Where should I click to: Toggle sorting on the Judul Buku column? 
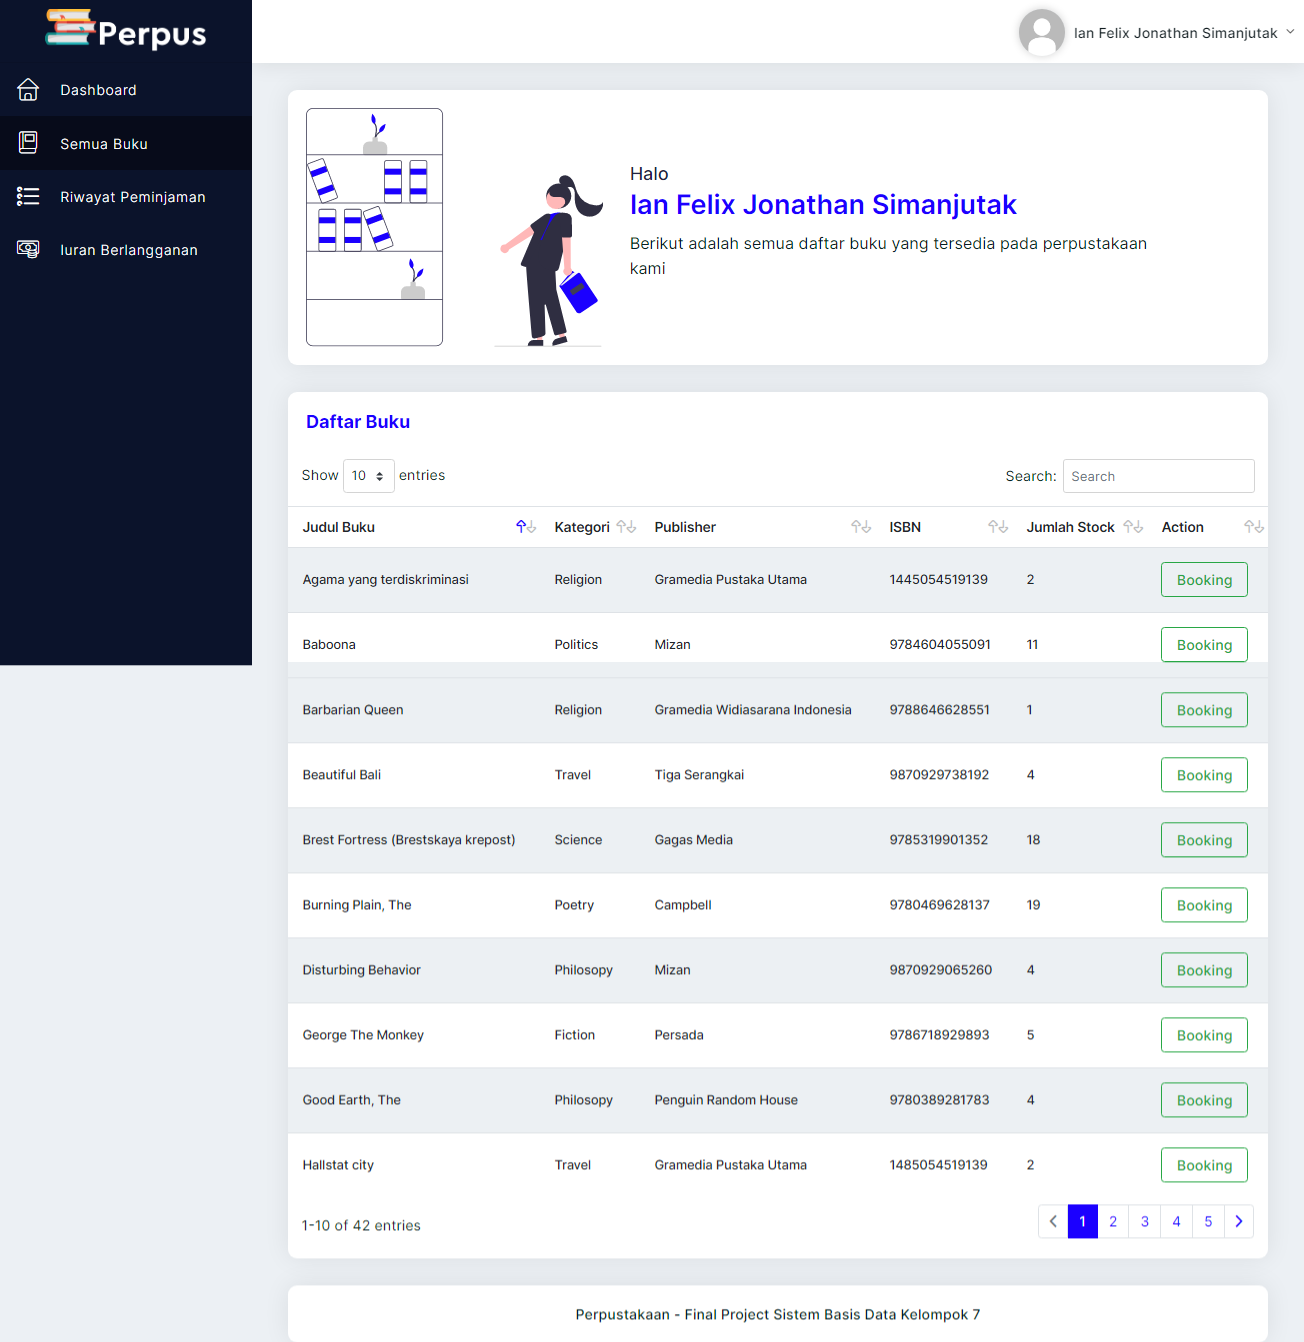click(525, 526)
